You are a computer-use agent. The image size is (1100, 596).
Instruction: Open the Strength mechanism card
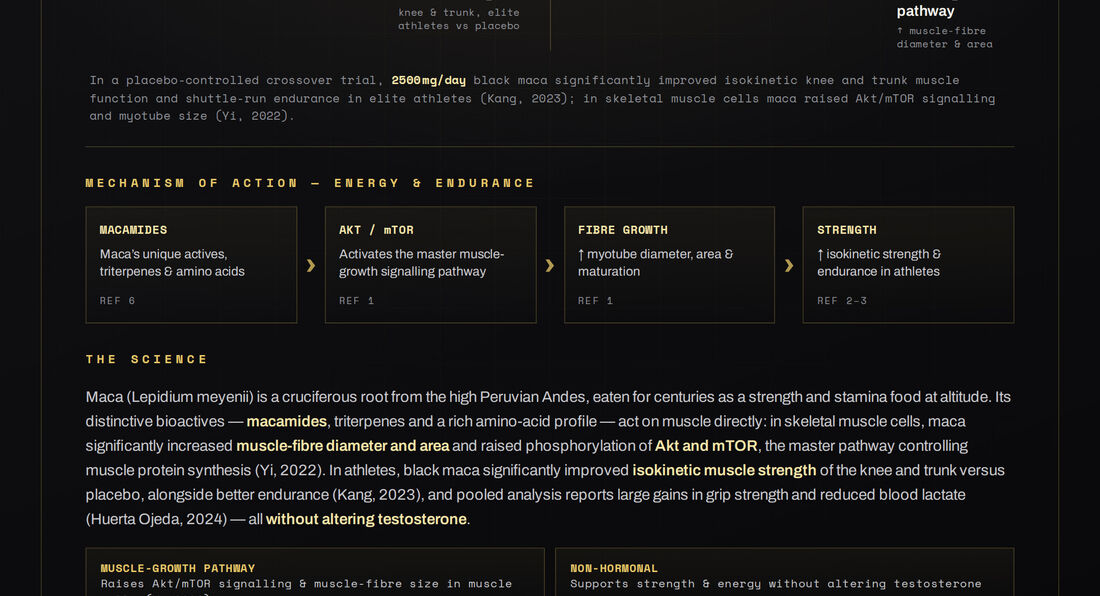click(x=908, y=265)
